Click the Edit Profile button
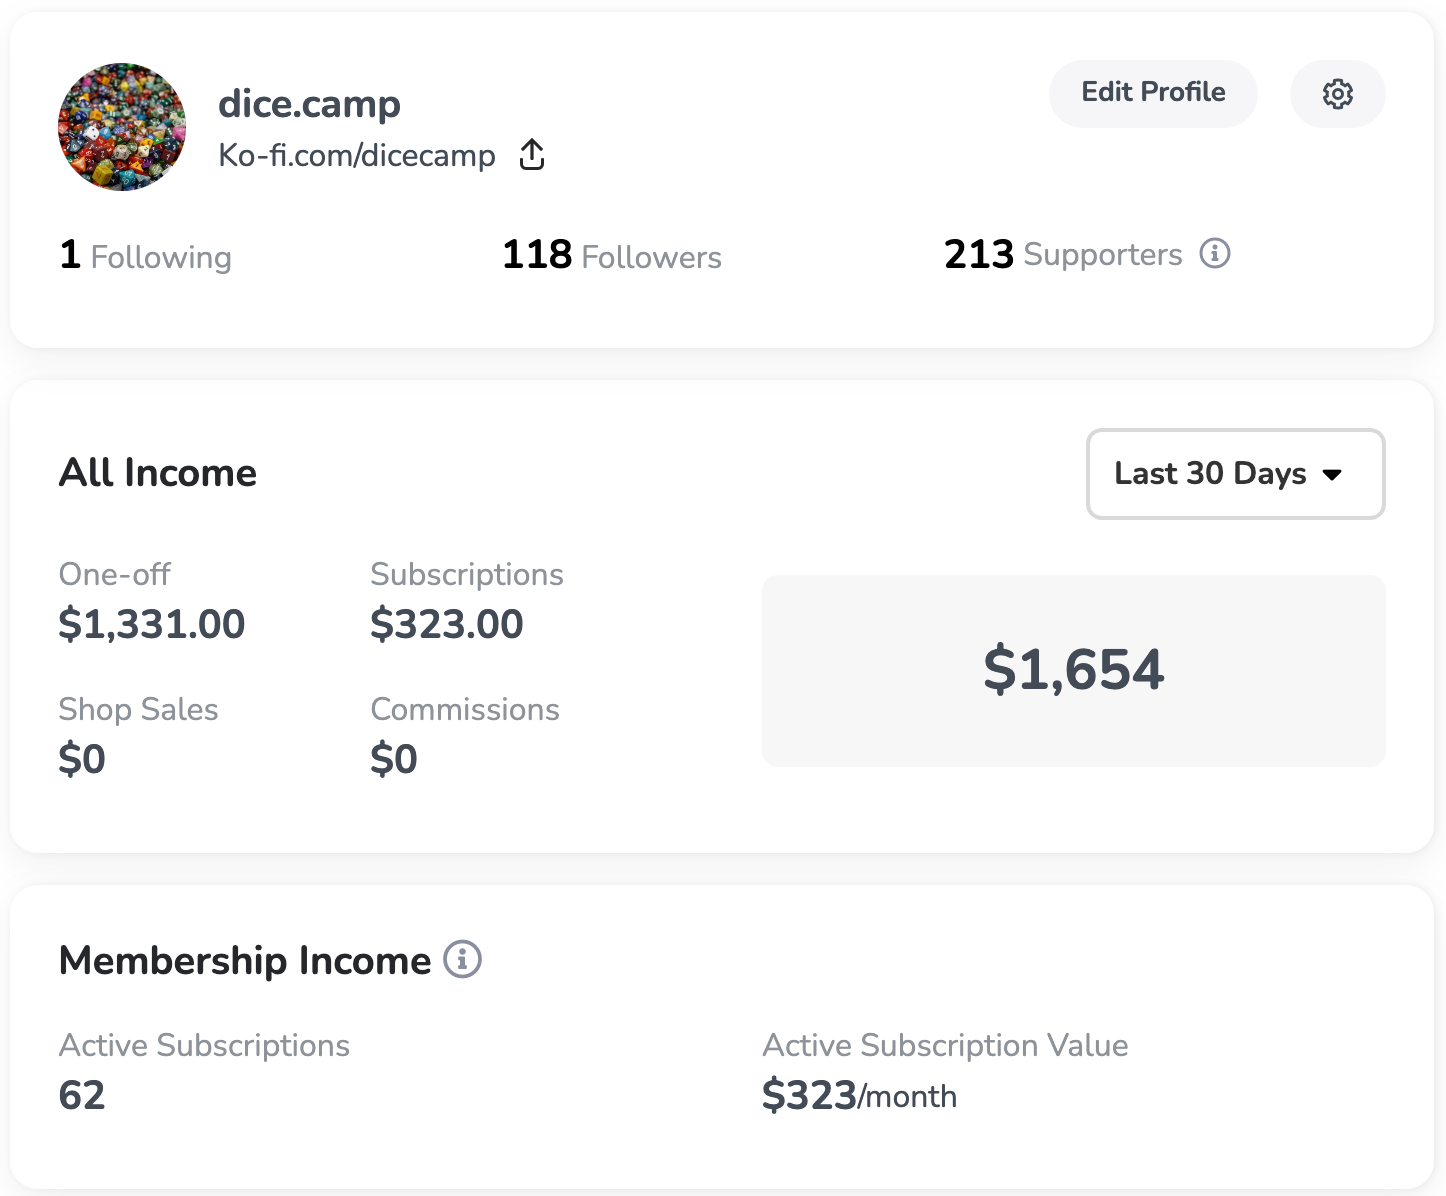Image resolution: width=1446 pixels, height=1196 pixels. click(1153, 93)
